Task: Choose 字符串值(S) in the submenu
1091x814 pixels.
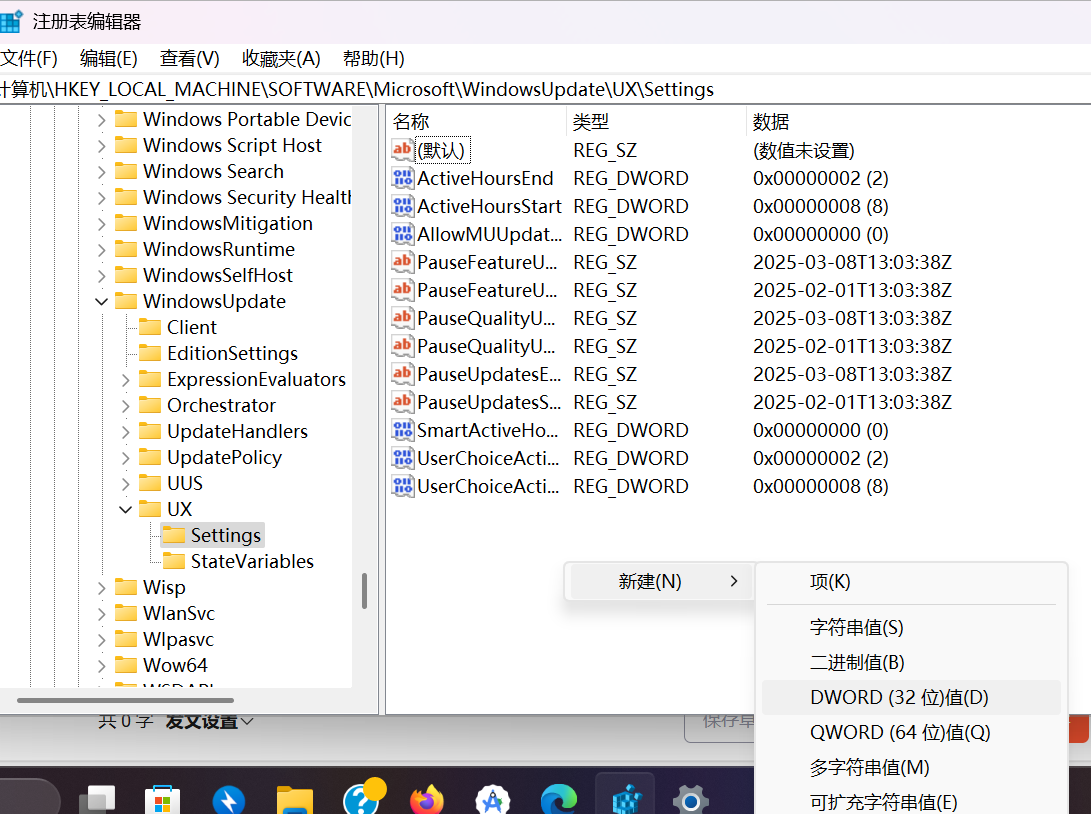Action: click(911, 628)
